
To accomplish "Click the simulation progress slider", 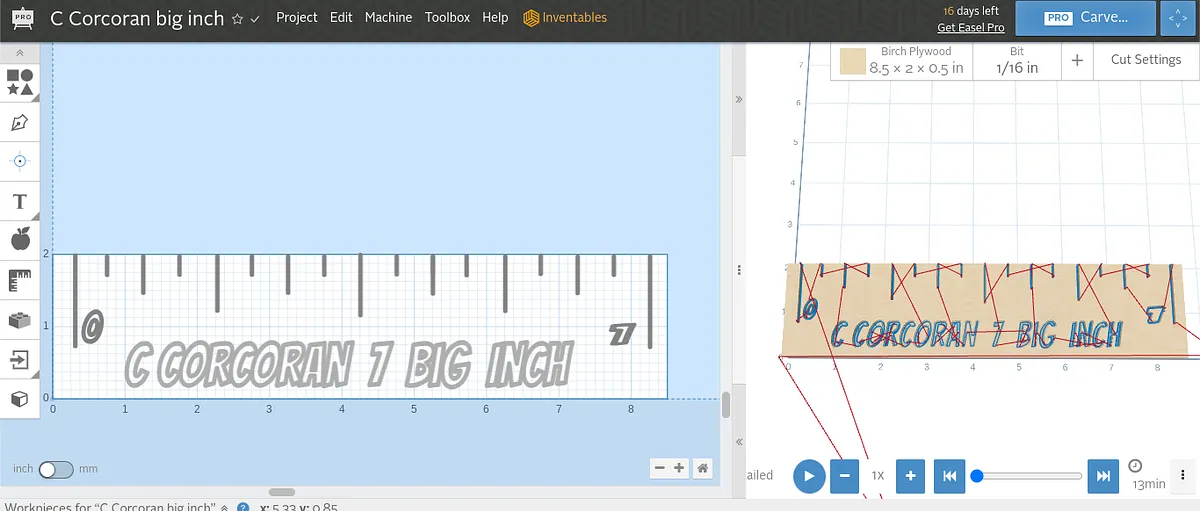I will pyautogui.click(x=1029, y=476).
